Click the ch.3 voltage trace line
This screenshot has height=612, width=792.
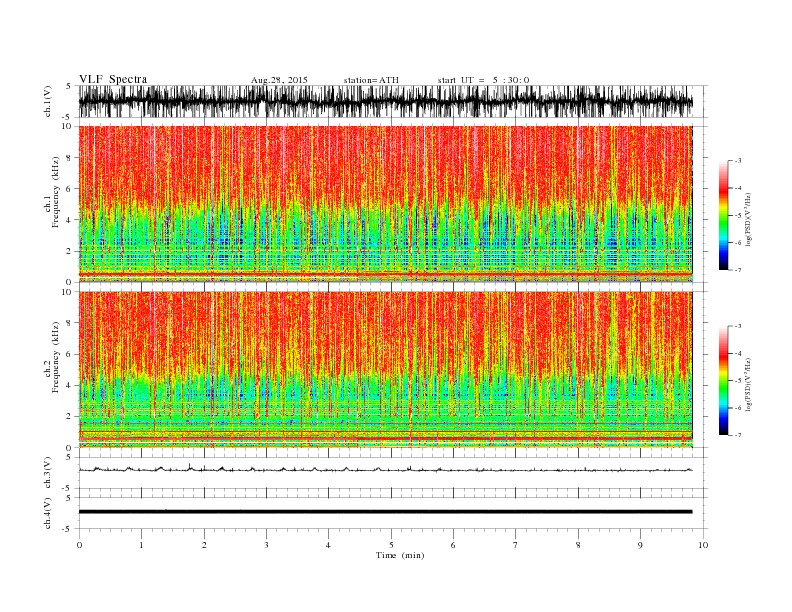coord(385,469)
